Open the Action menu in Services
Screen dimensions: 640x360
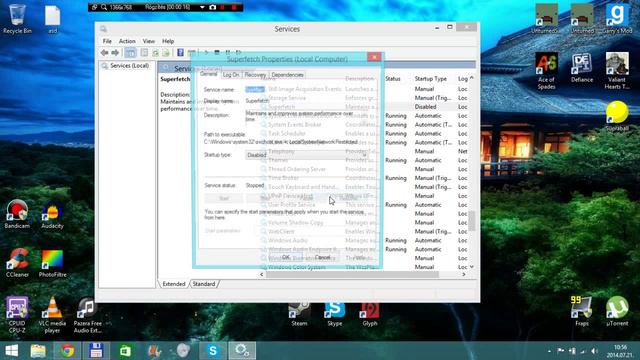click(127, 41)
